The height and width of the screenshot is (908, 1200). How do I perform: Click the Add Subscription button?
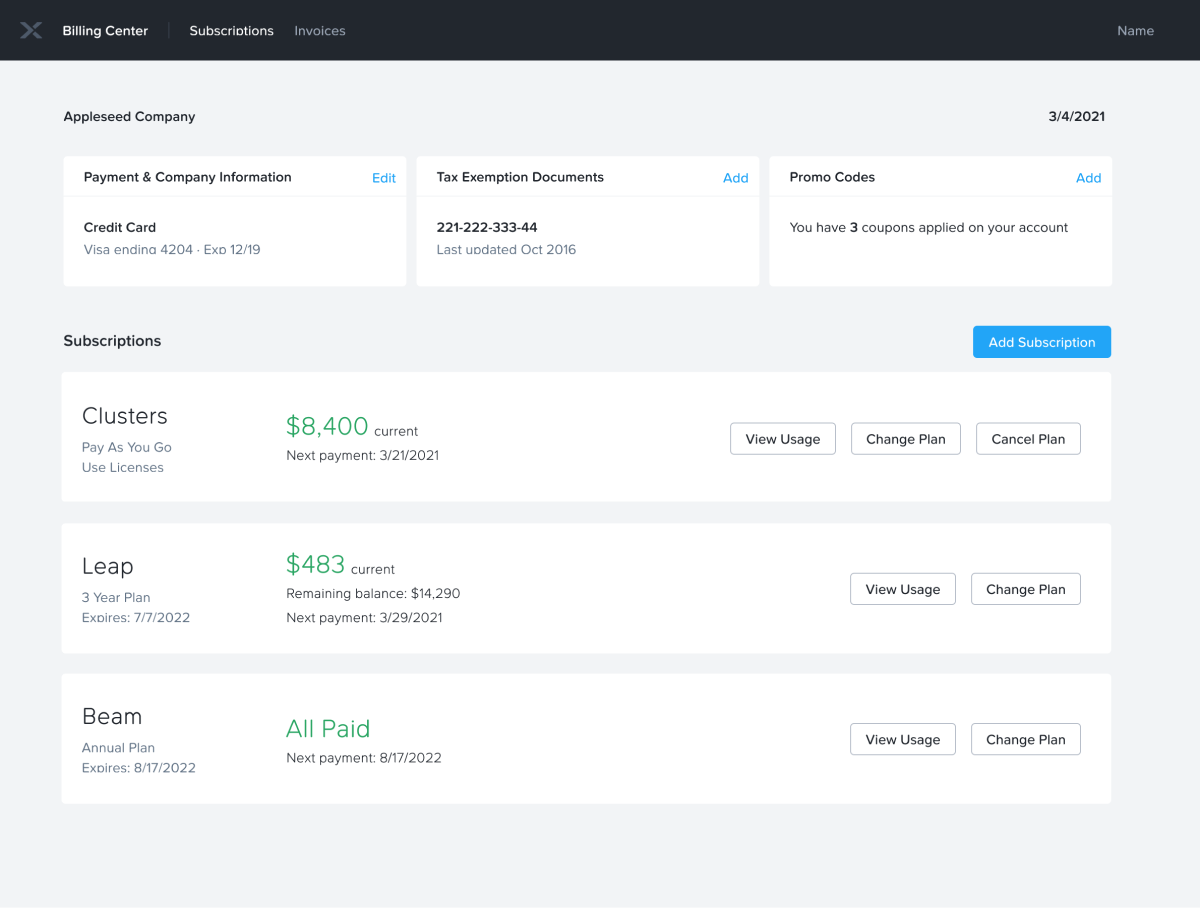[1041, 341]
